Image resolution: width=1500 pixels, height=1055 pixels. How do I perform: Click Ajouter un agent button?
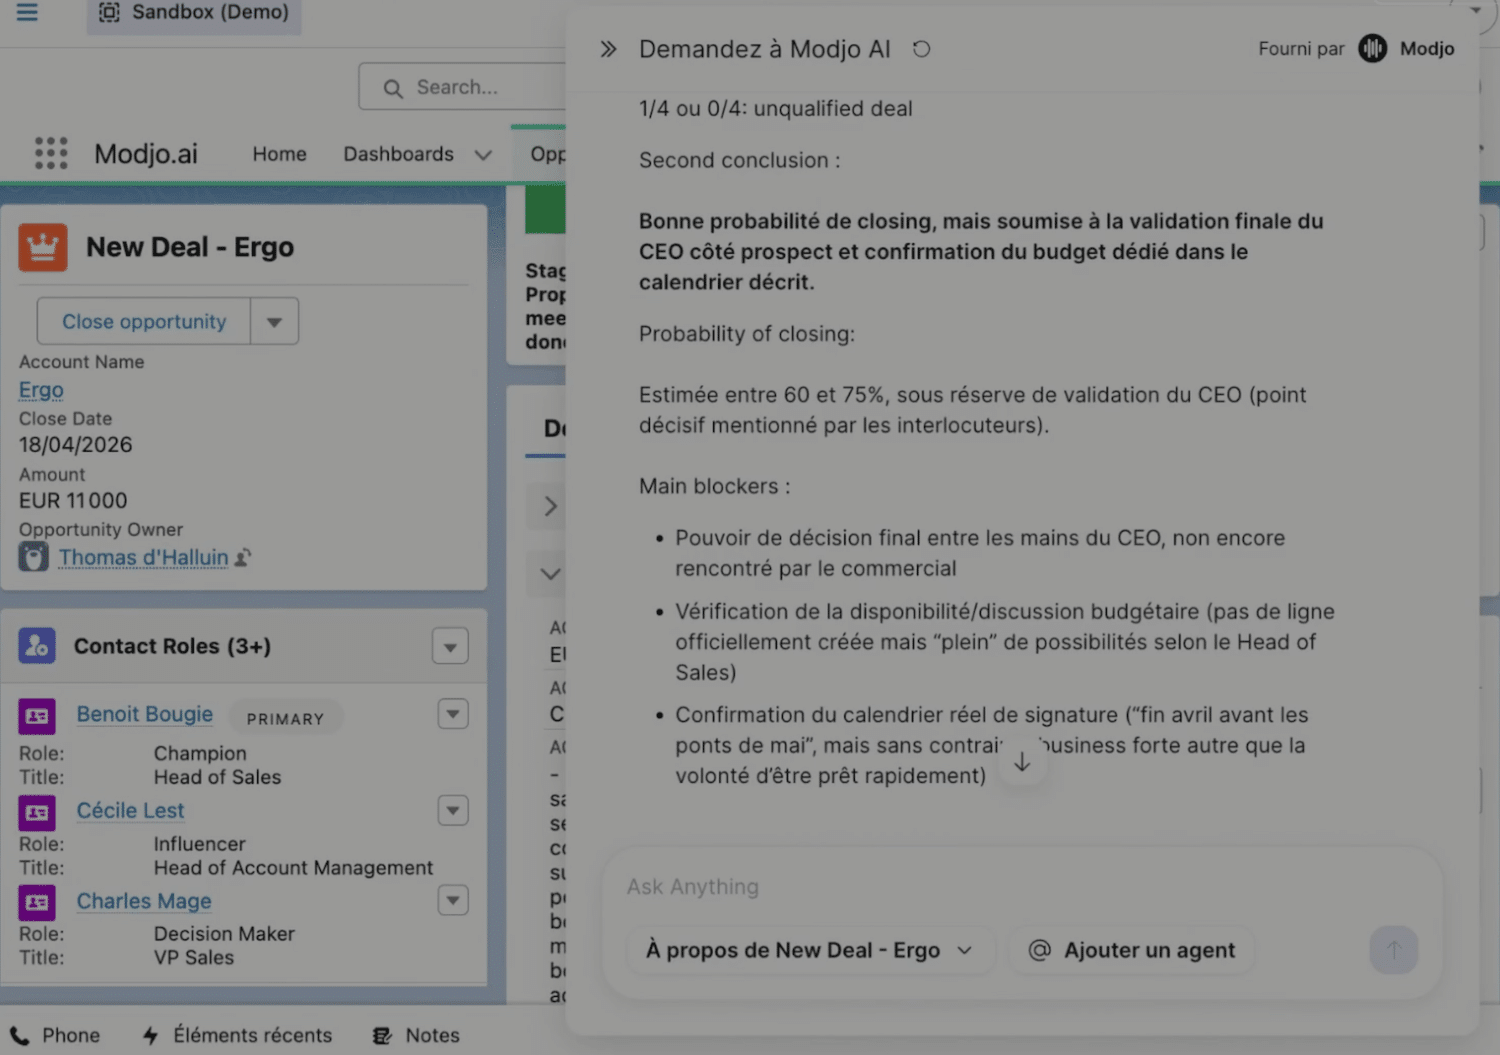coord(1132,950)
